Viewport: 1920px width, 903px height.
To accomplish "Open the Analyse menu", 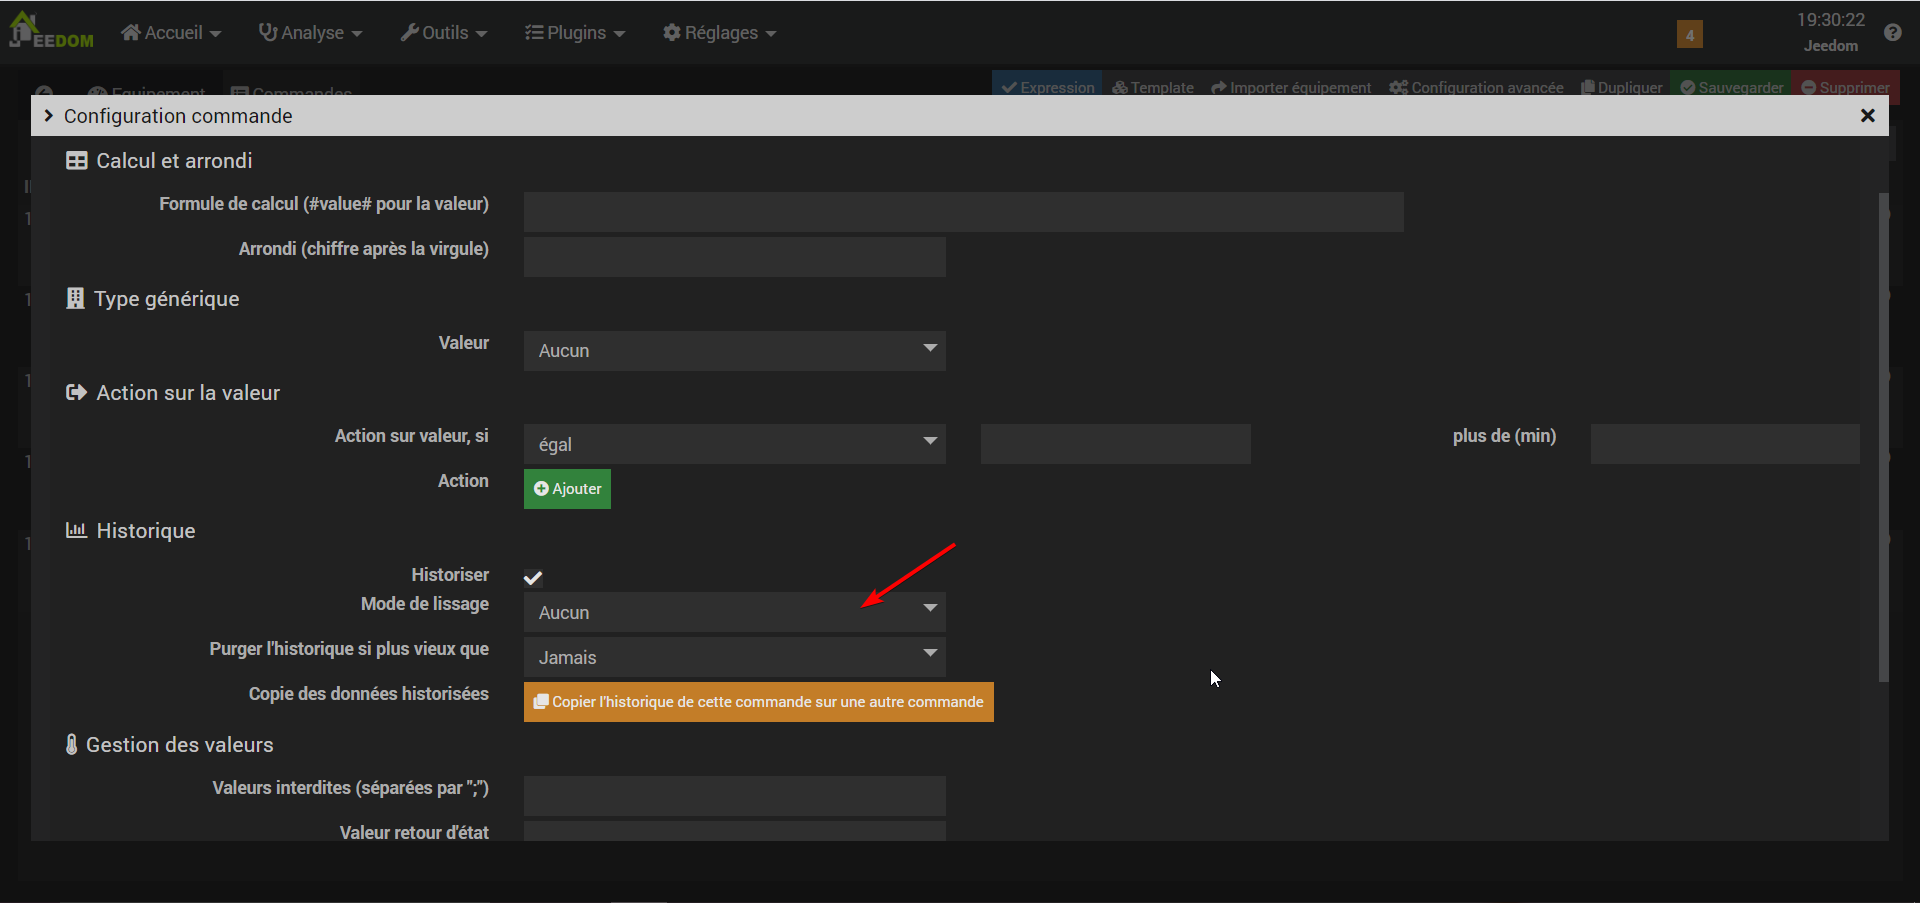I will 310,33.
